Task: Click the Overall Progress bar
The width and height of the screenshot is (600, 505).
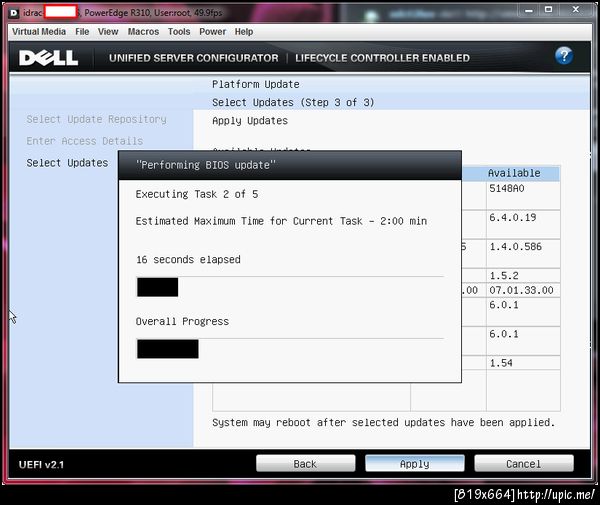Action: [x=290, y=349]
